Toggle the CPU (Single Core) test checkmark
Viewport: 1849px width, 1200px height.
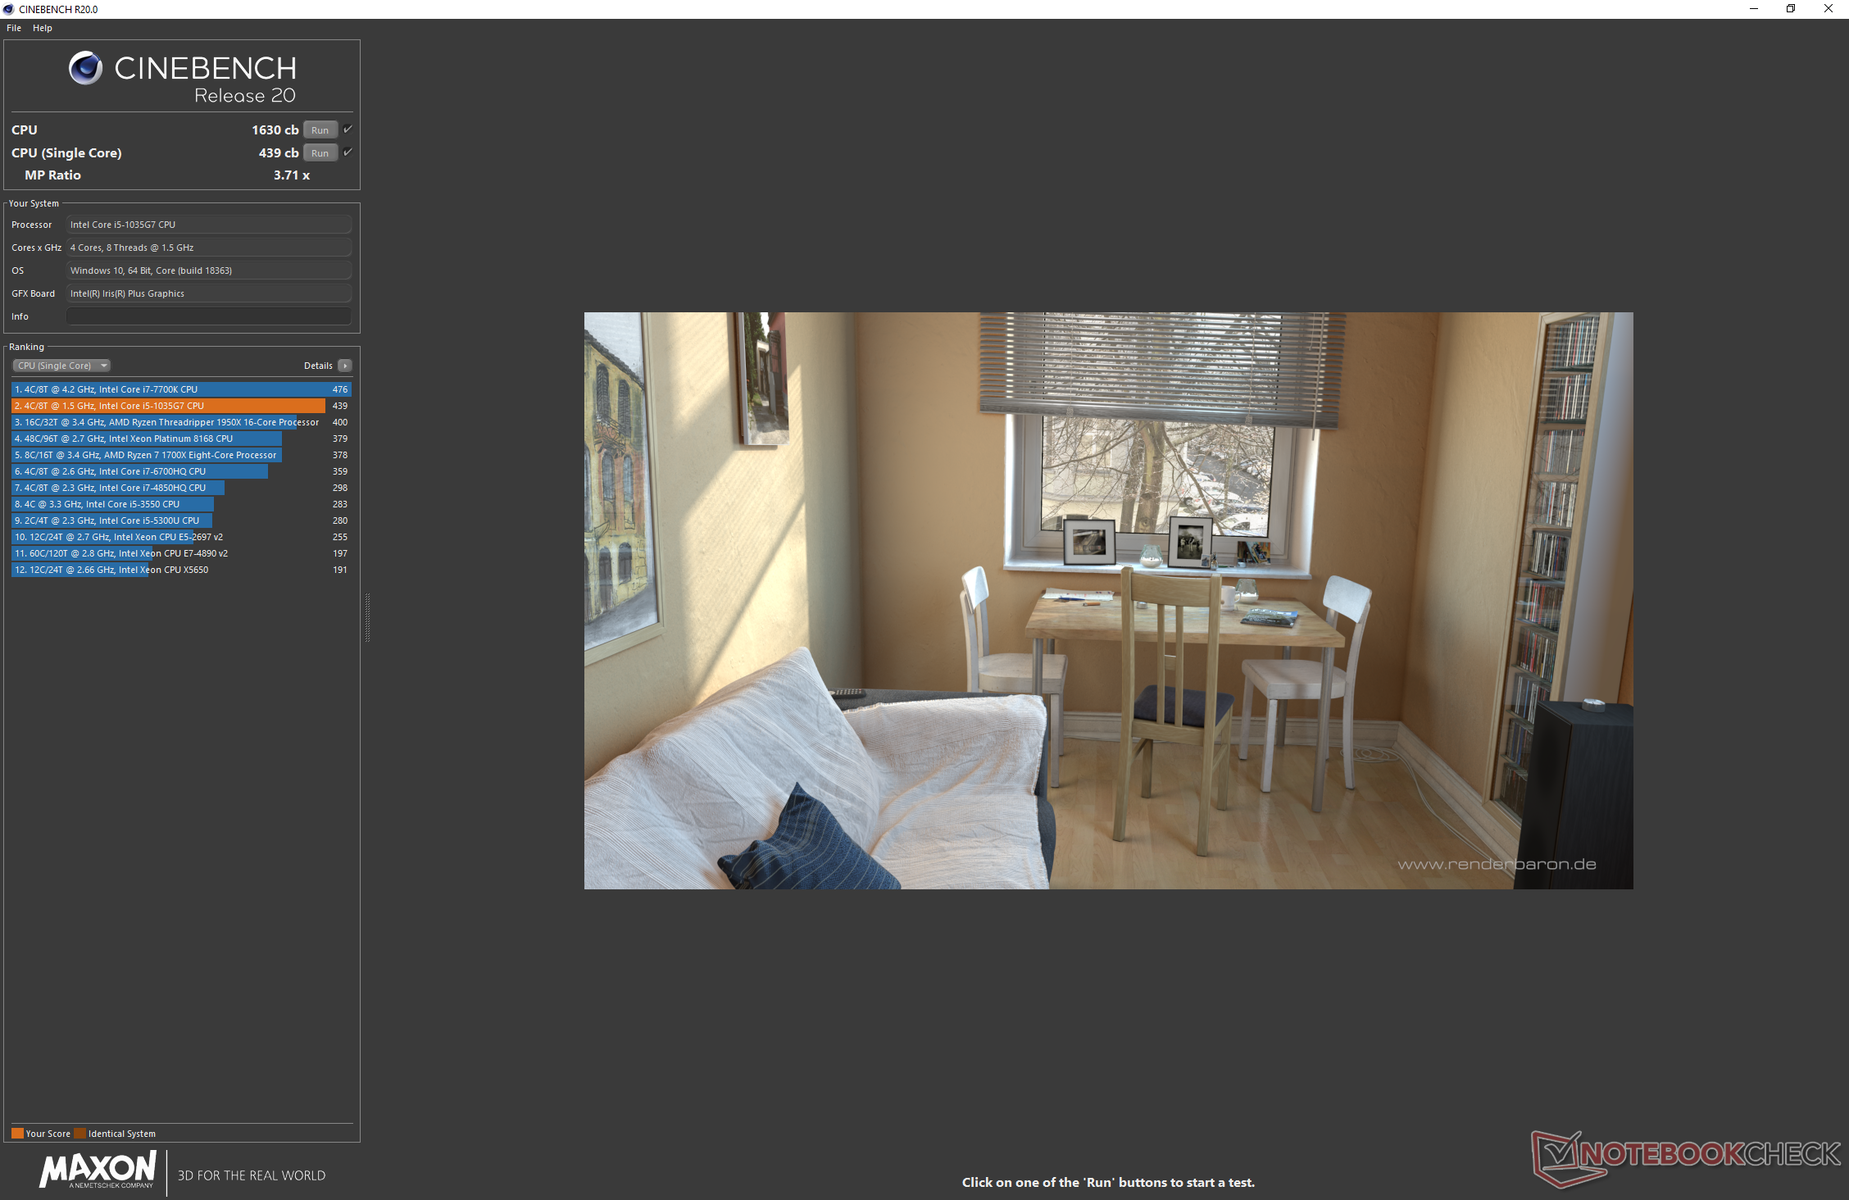[x=348, y=152]
